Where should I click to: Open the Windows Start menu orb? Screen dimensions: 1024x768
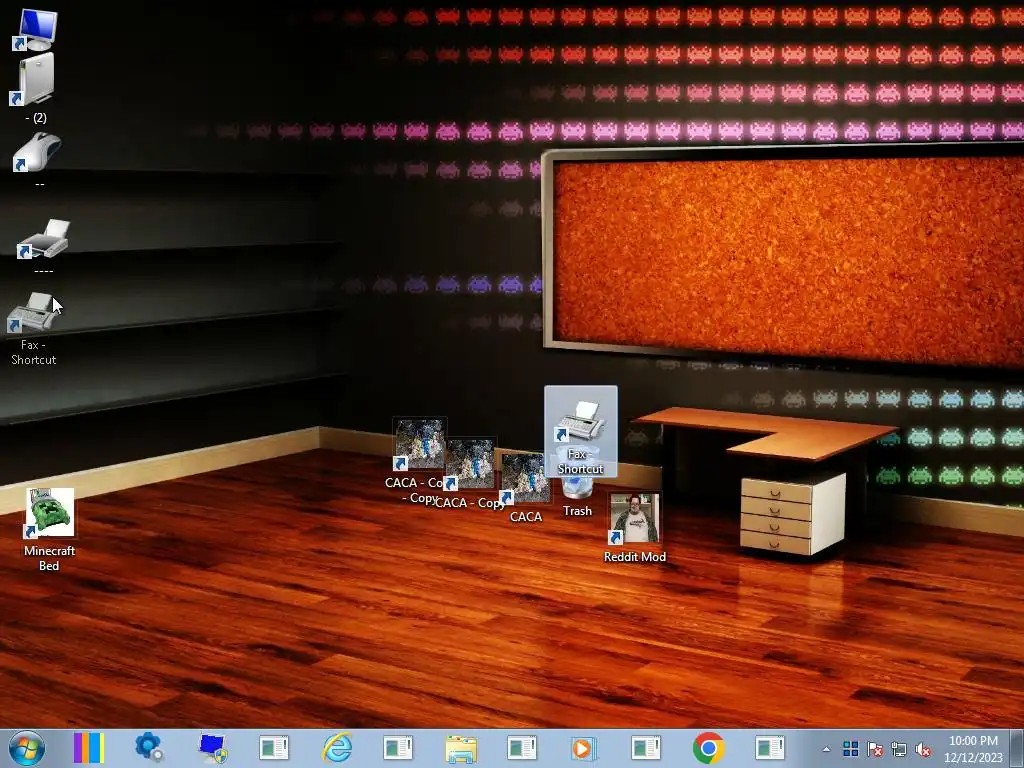[x=27, y=748]
